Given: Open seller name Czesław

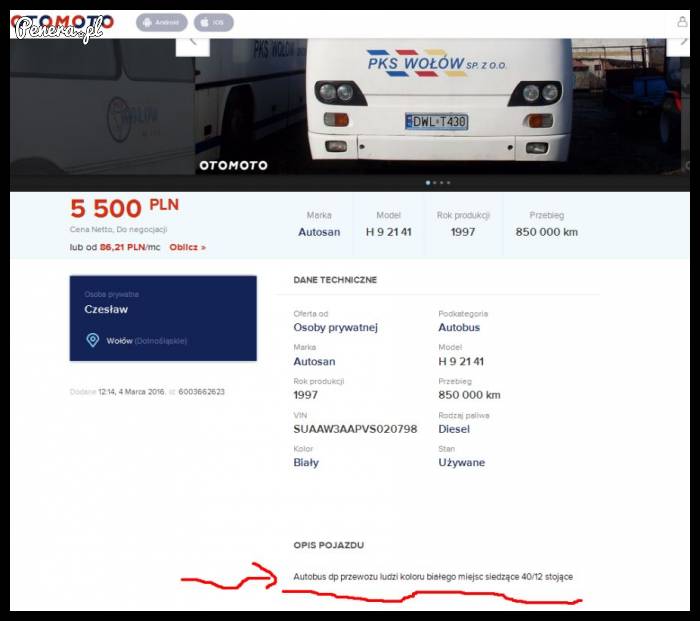Looking at the screenshot, I should [106, 309].
